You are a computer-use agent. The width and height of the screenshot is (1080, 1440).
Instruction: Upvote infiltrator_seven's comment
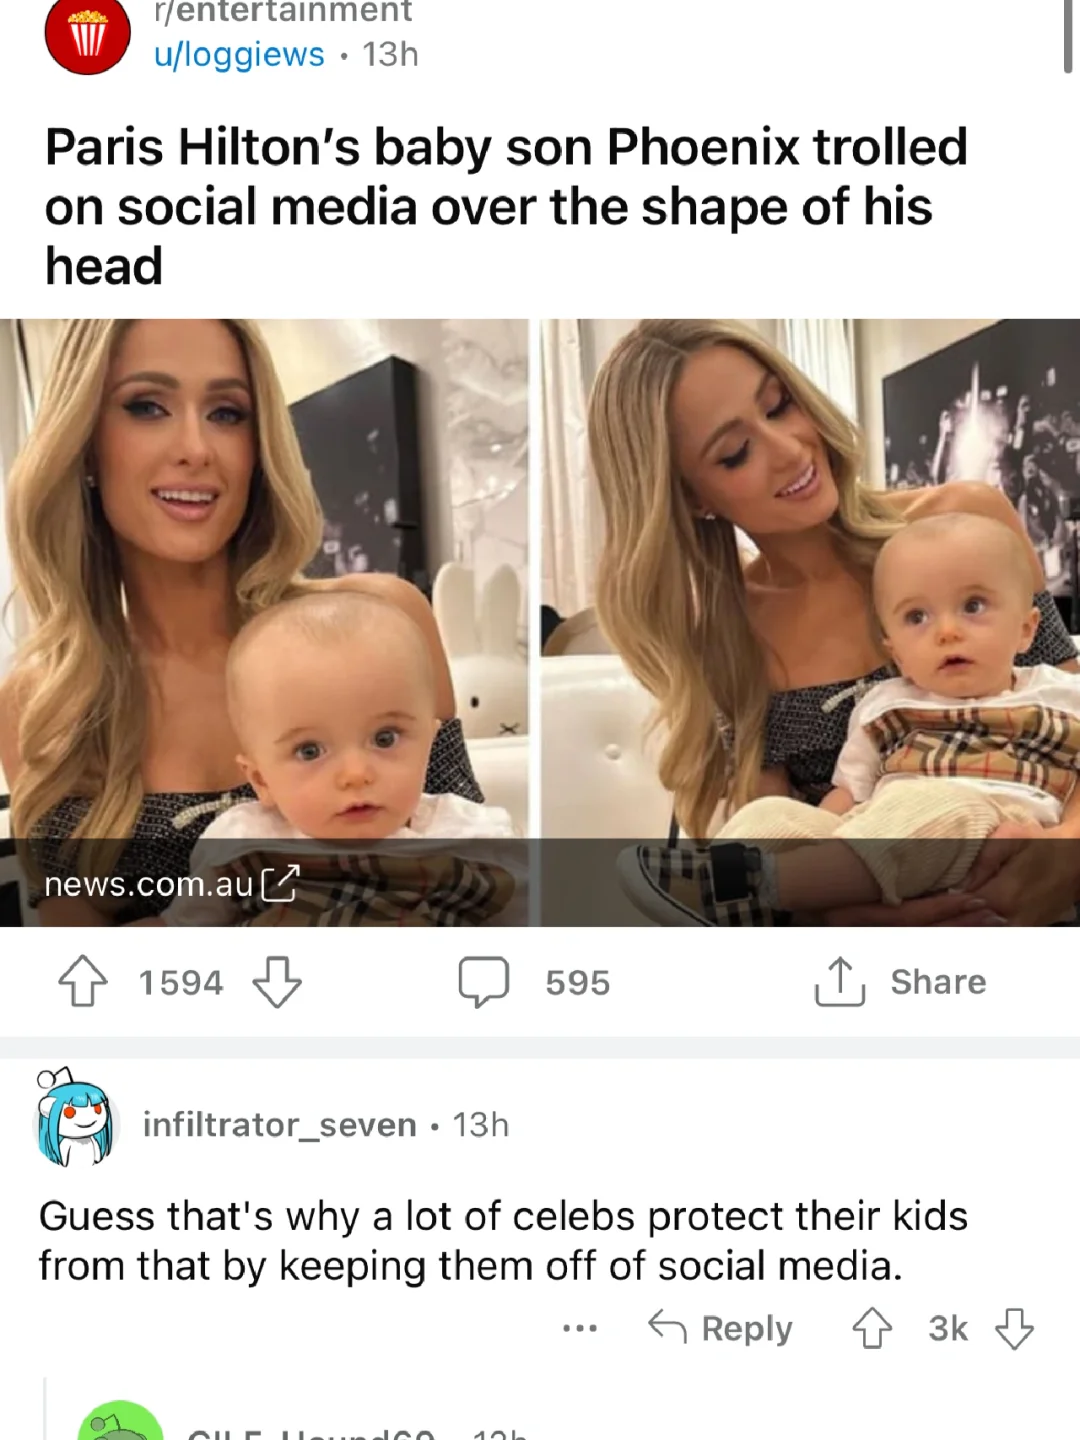pyautogui.click(x=872, y=1329)
